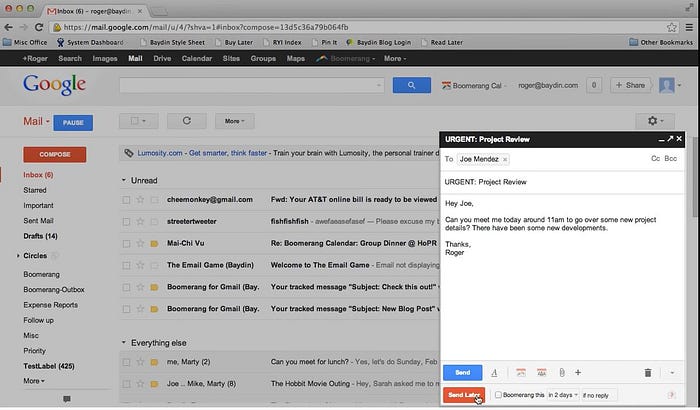Screen dimensions: 700x410
Task: Click the Boomerang help question icon
Action: 671,395
